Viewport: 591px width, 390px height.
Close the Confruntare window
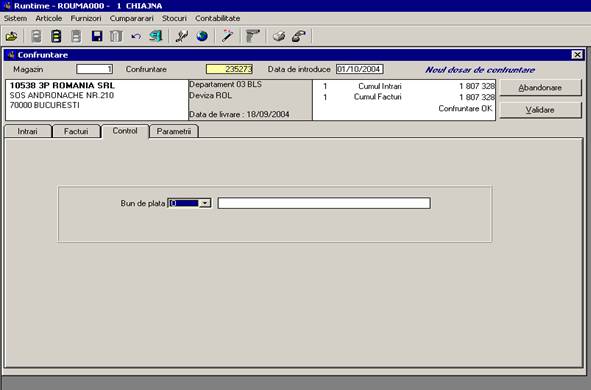click(x=577, y=55)
